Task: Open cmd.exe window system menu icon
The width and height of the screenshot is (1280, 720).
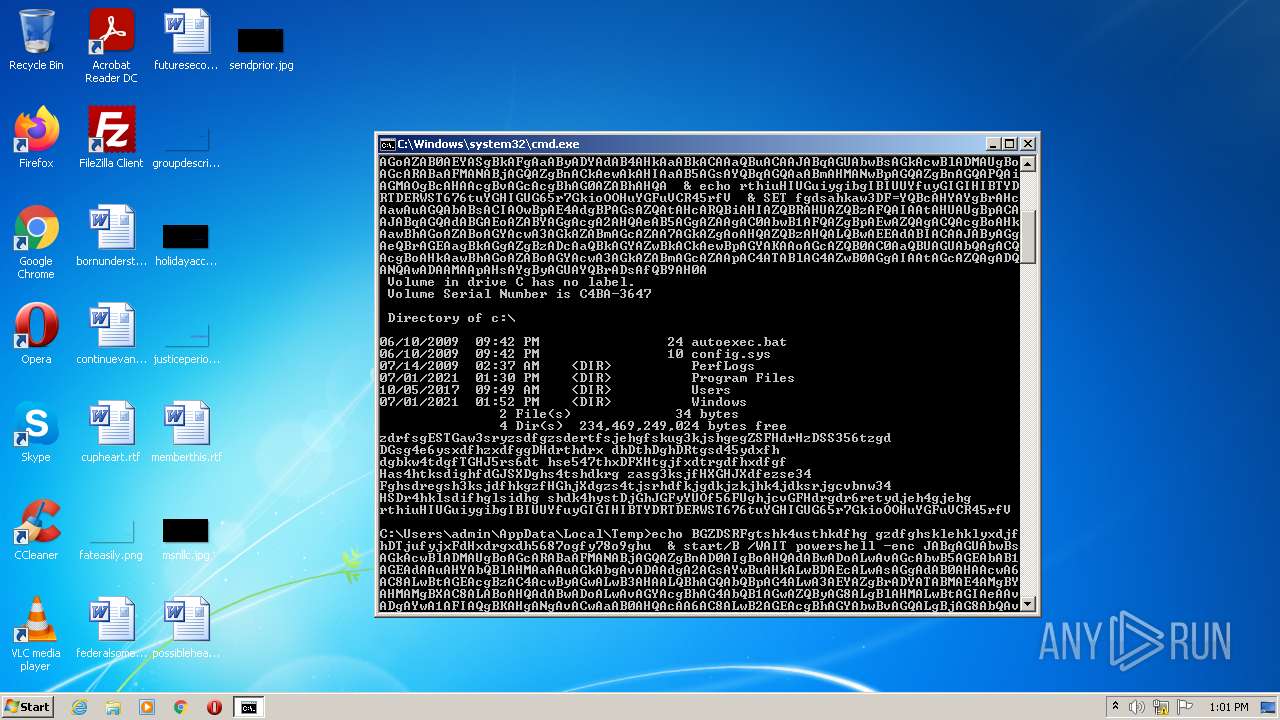Action: (x=387, y=144)
